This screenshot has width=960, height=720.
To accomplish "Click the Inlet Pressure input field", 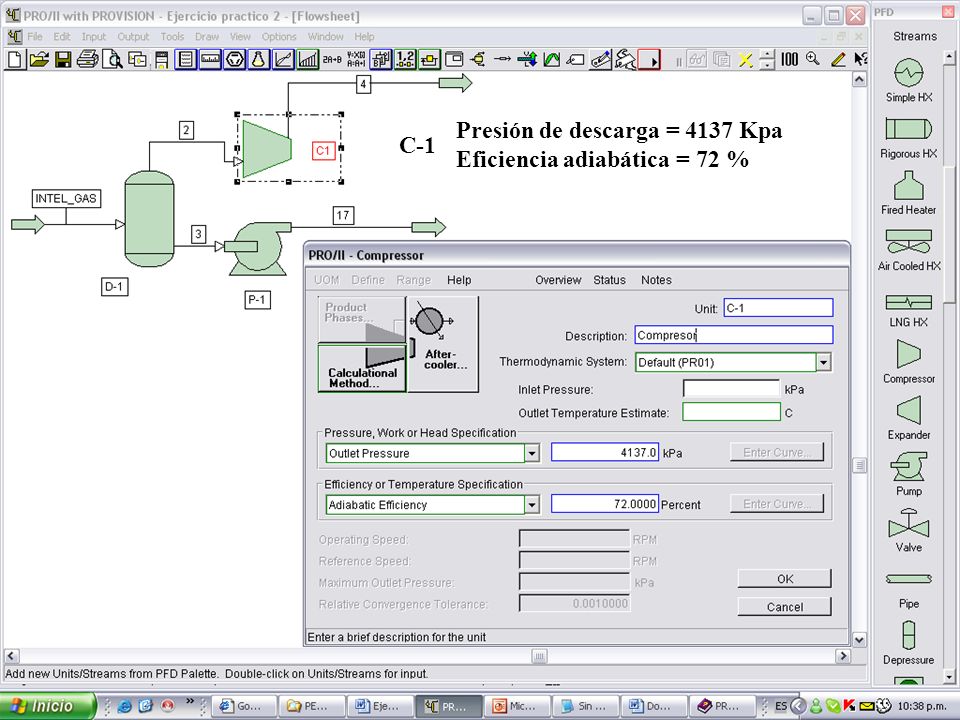I will pos(731,389).
